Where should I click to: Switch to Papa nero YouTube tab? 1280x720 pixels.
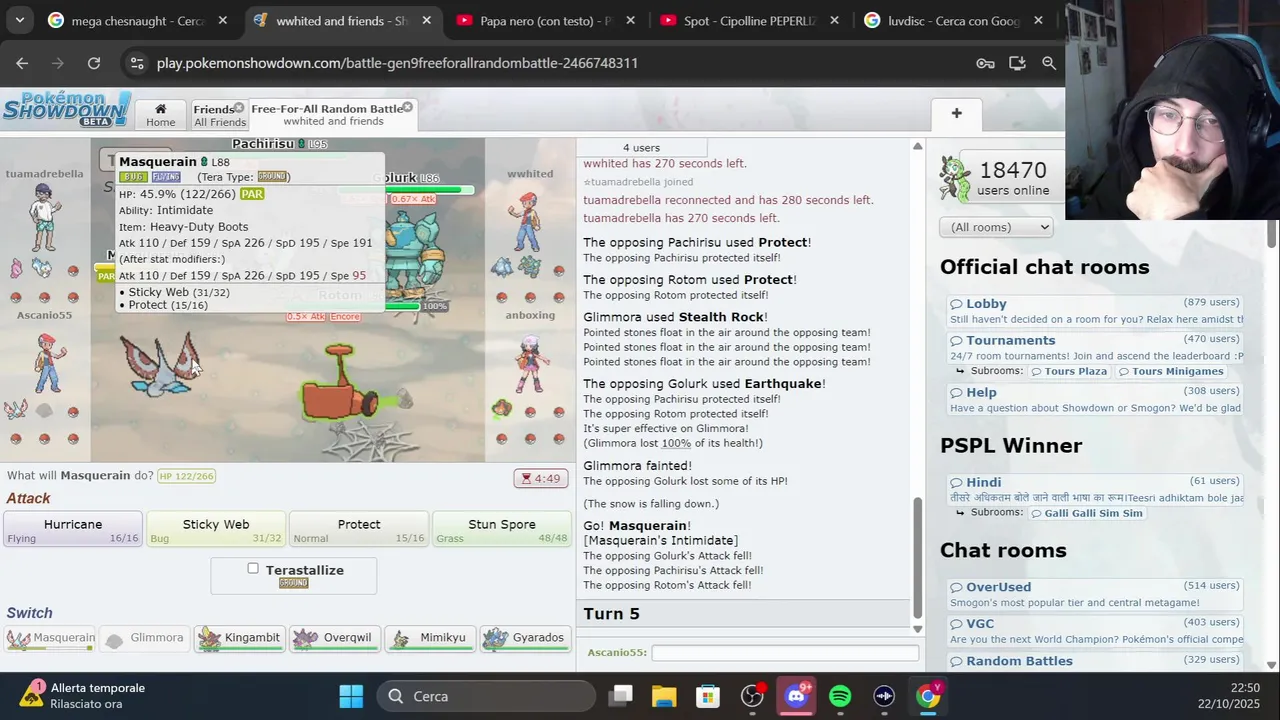[x=546, y=20]
